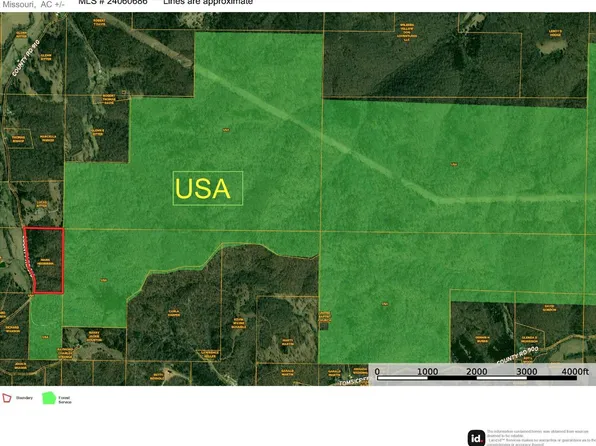Click the 'Lines are approximate' header text
The height and width of the screenshot is (446, 596).
208,2
